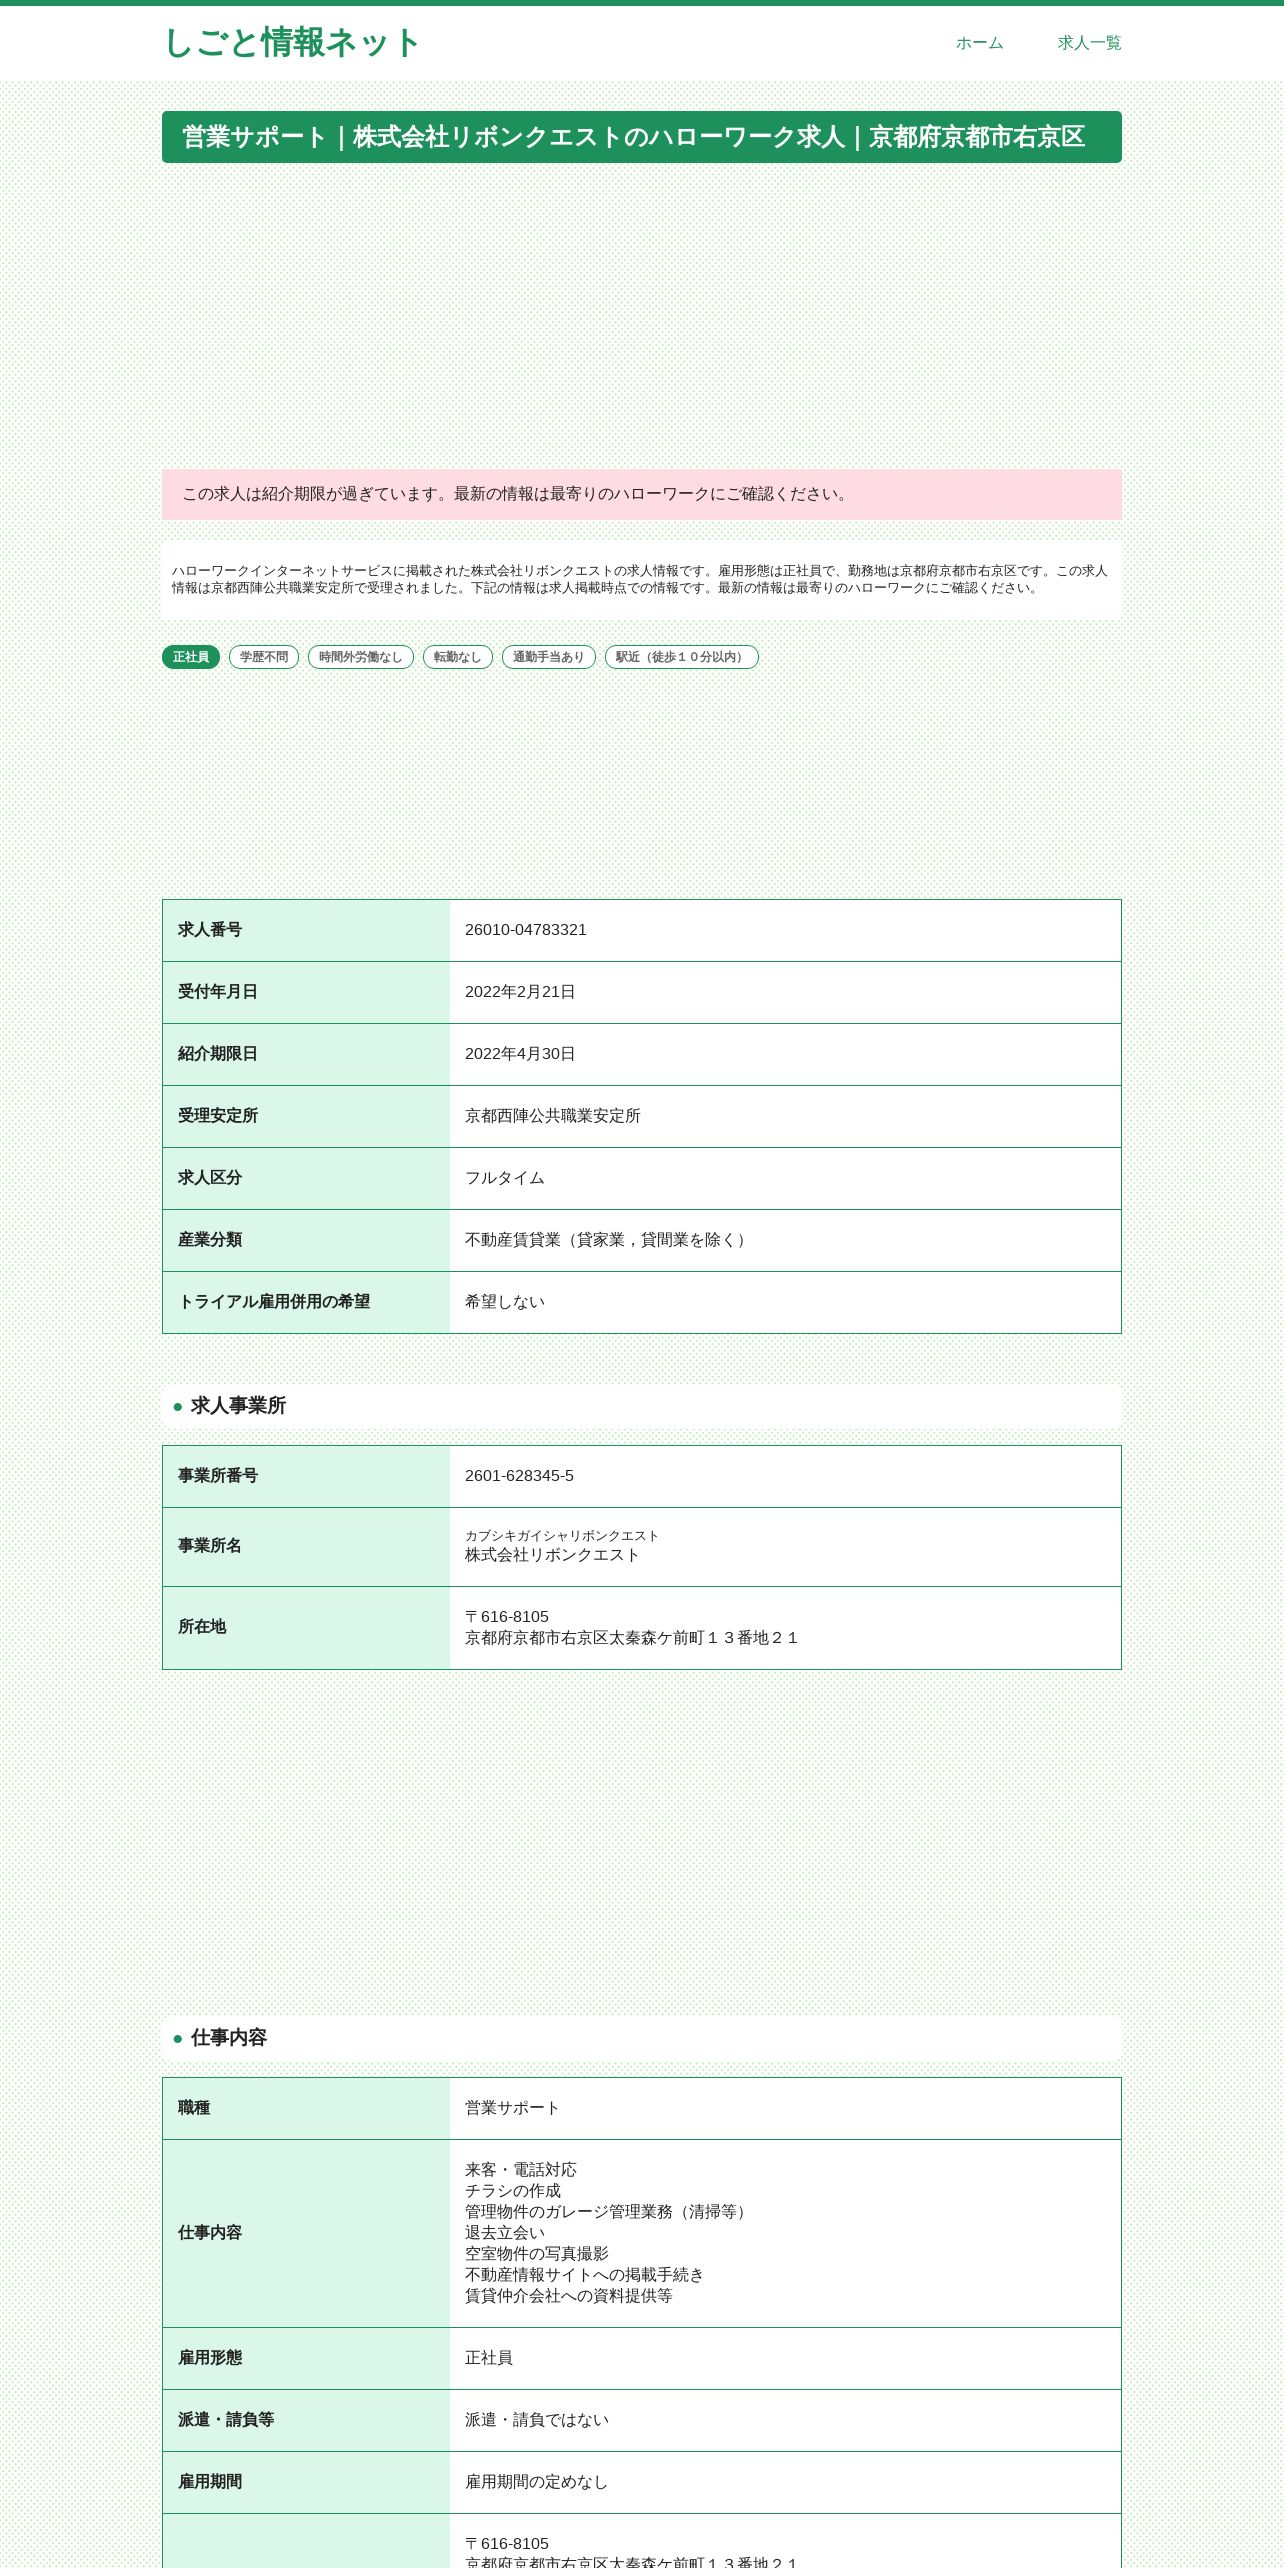Viewport: 1284px width, 2568px height.
Task: Go to 求人一覧 in the header
Action: [1089, 43]
